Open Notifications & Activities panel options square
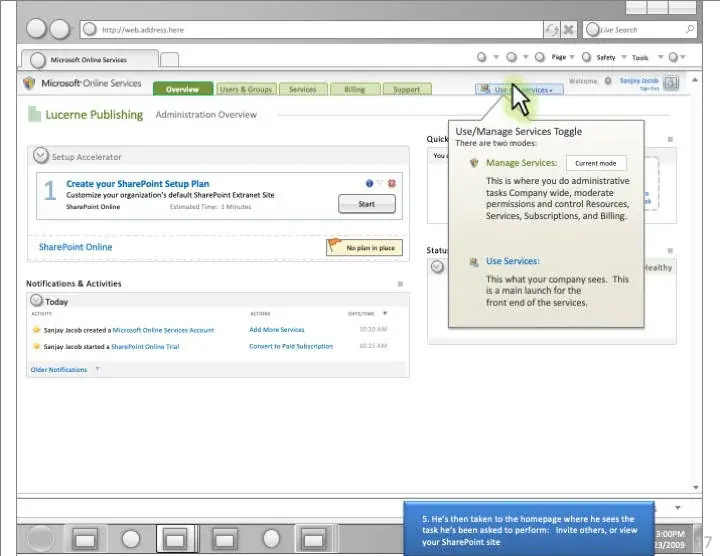 pos(400,284)
